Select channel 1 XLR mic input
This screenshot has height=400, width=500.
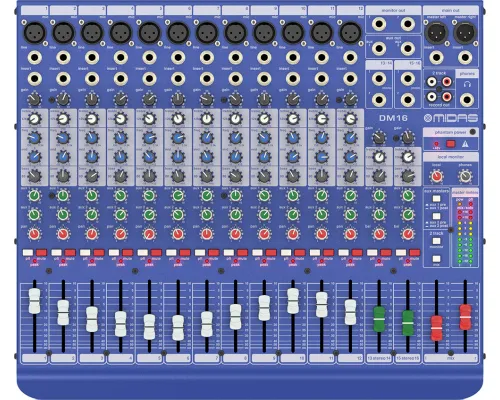[35, 33]
